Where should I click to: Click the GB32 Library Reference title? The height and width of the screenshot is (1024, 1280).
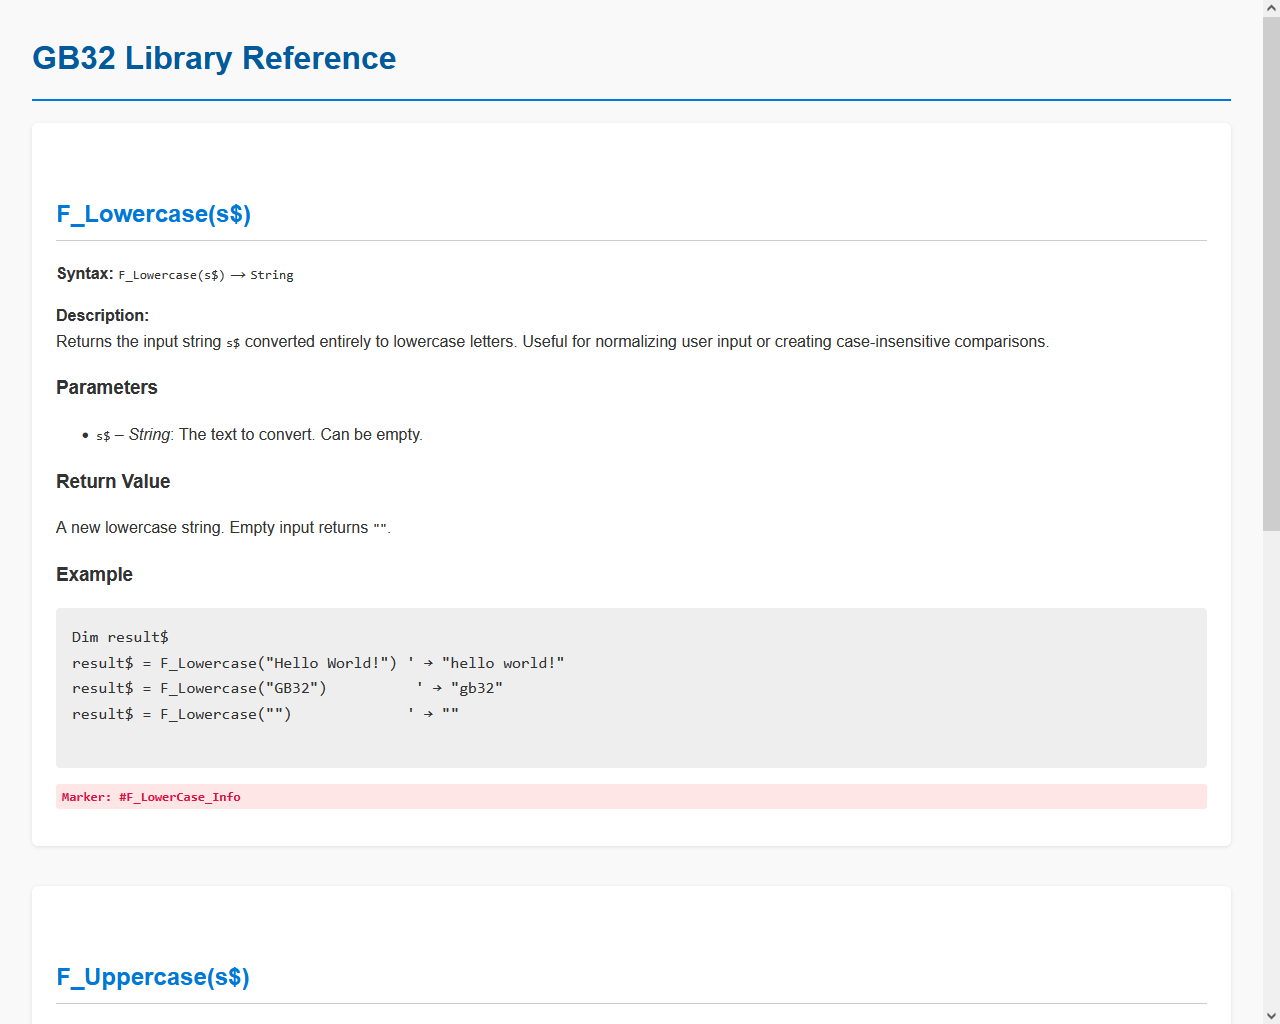tap(214, 58)
